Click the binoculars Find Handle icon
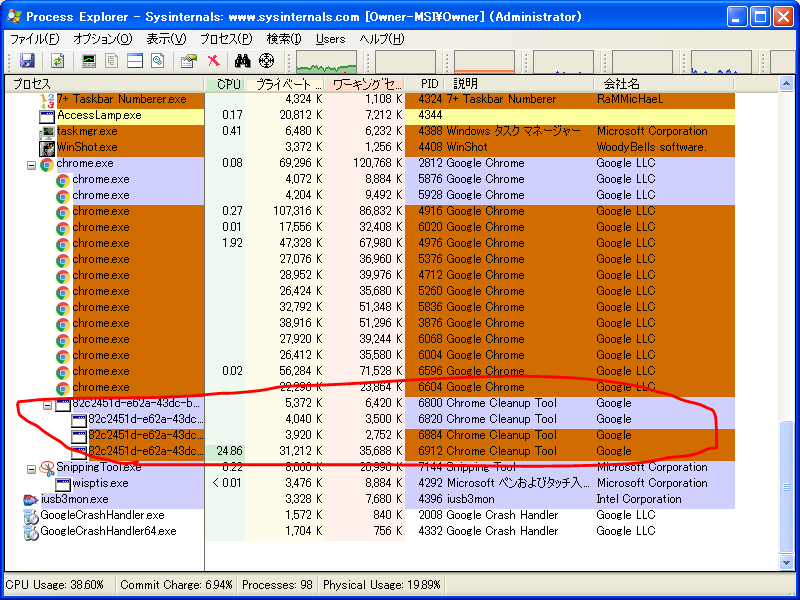Viewport: 800px width, 600px height. [242, 61]
